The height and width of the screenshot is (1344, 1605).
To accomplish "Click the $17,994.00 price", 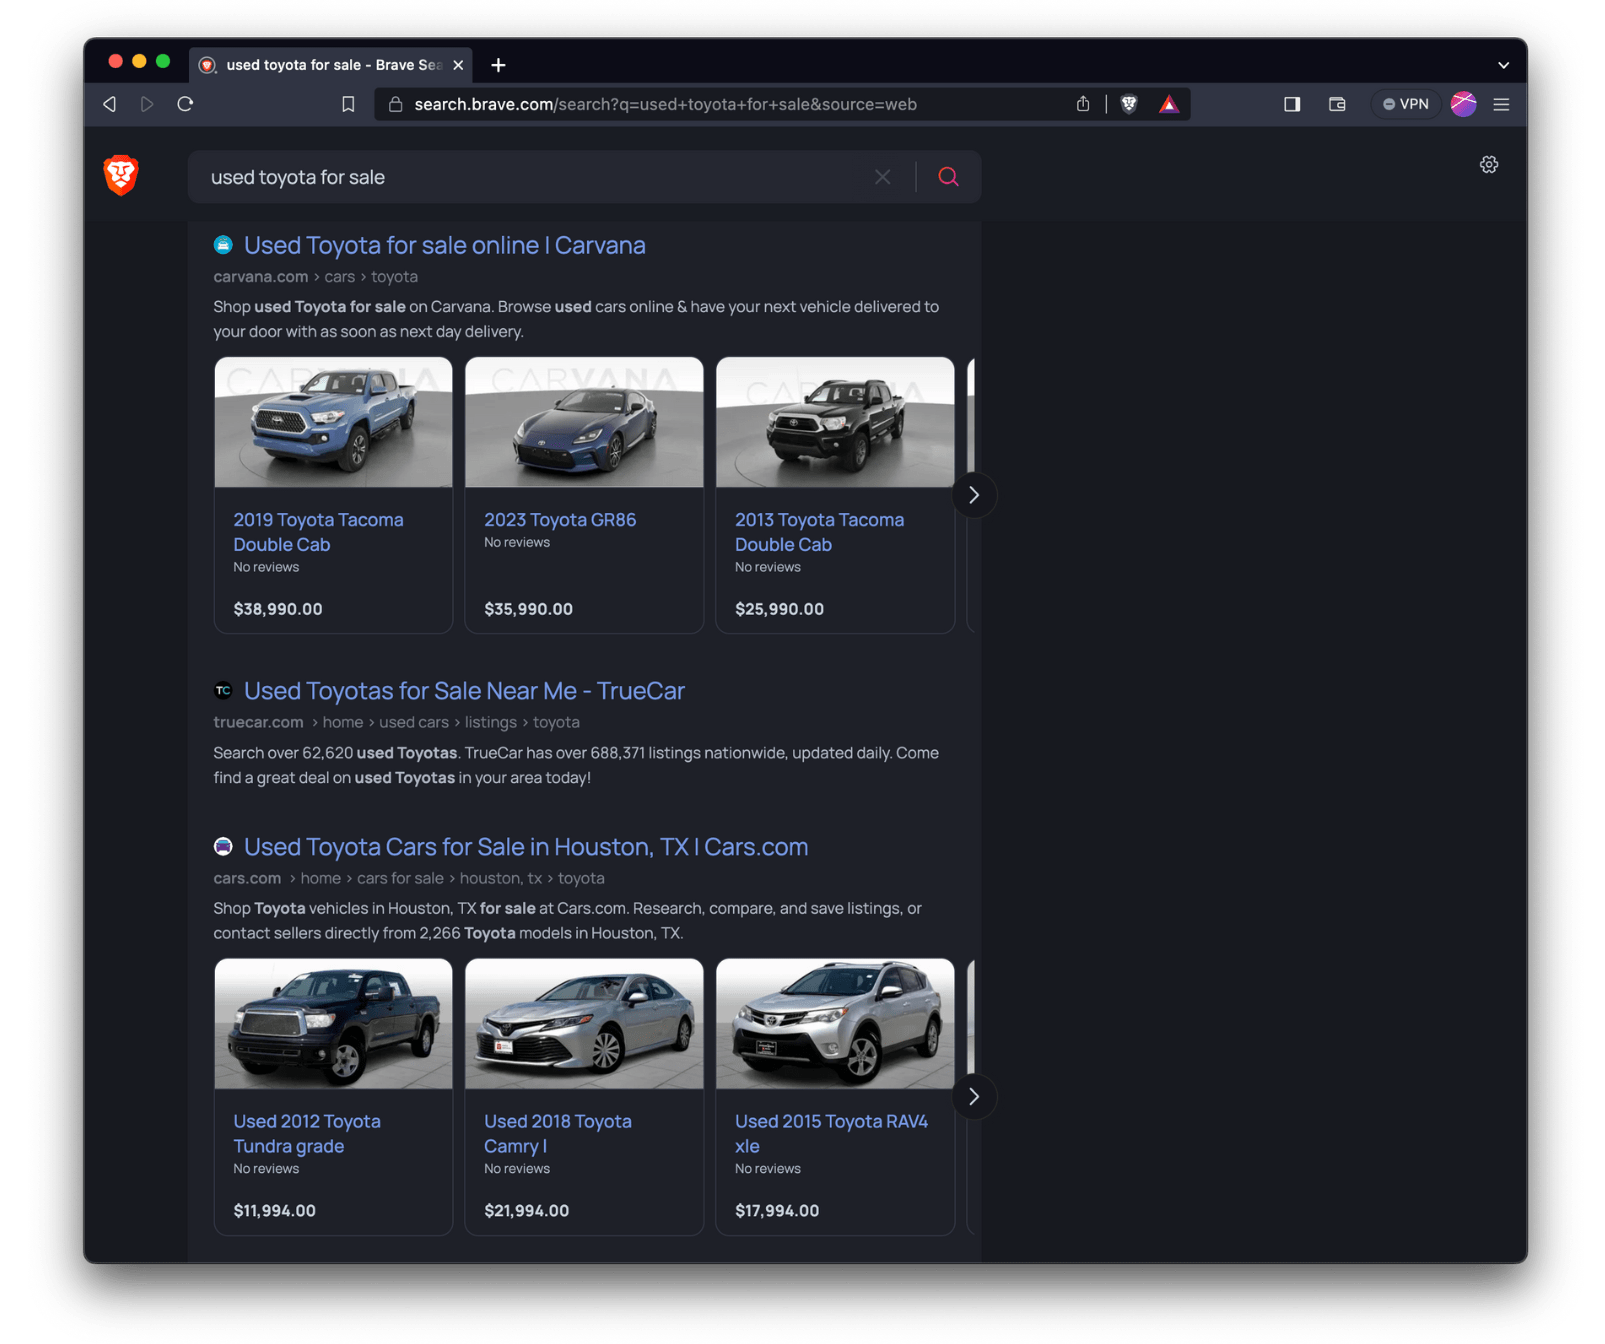I will pos(777,1211).
